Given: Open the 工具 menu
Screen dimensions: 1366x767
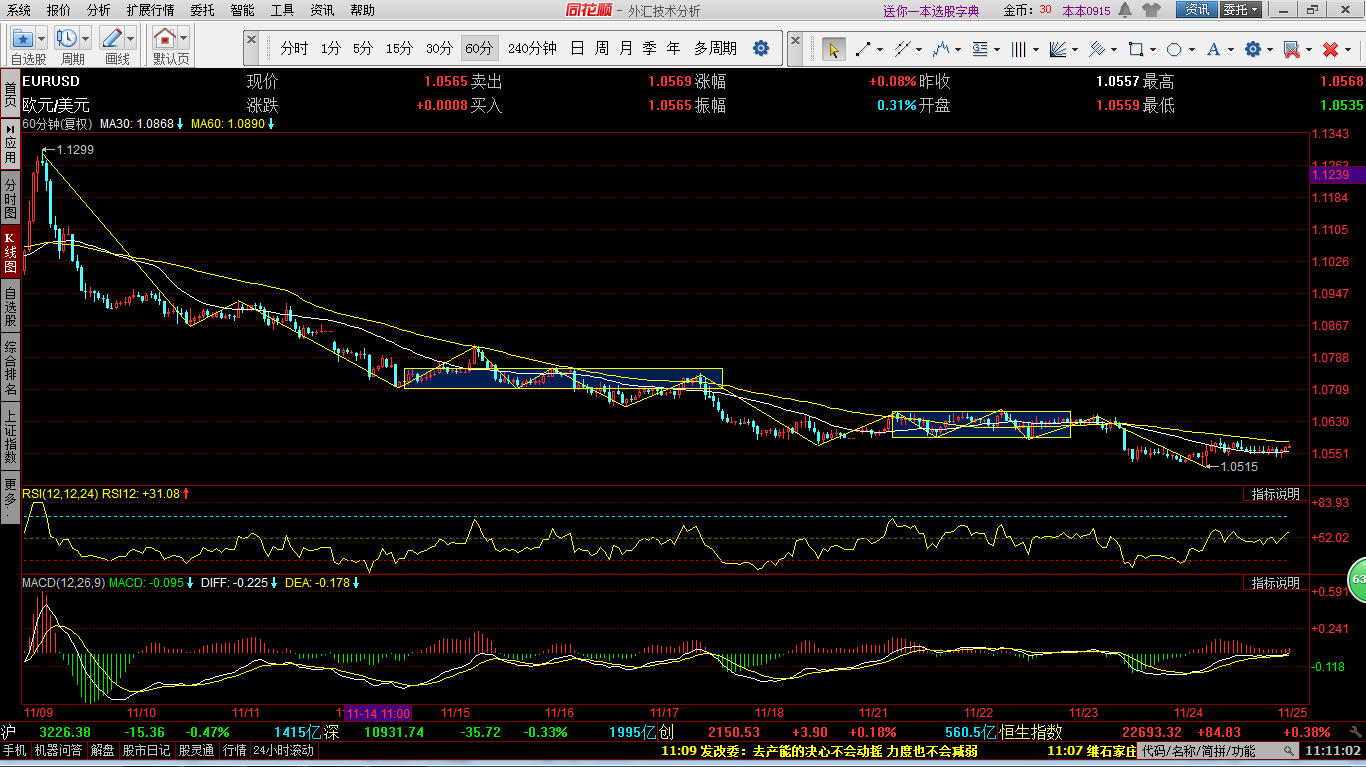Looking at the screenshot, I should (282, 10).
